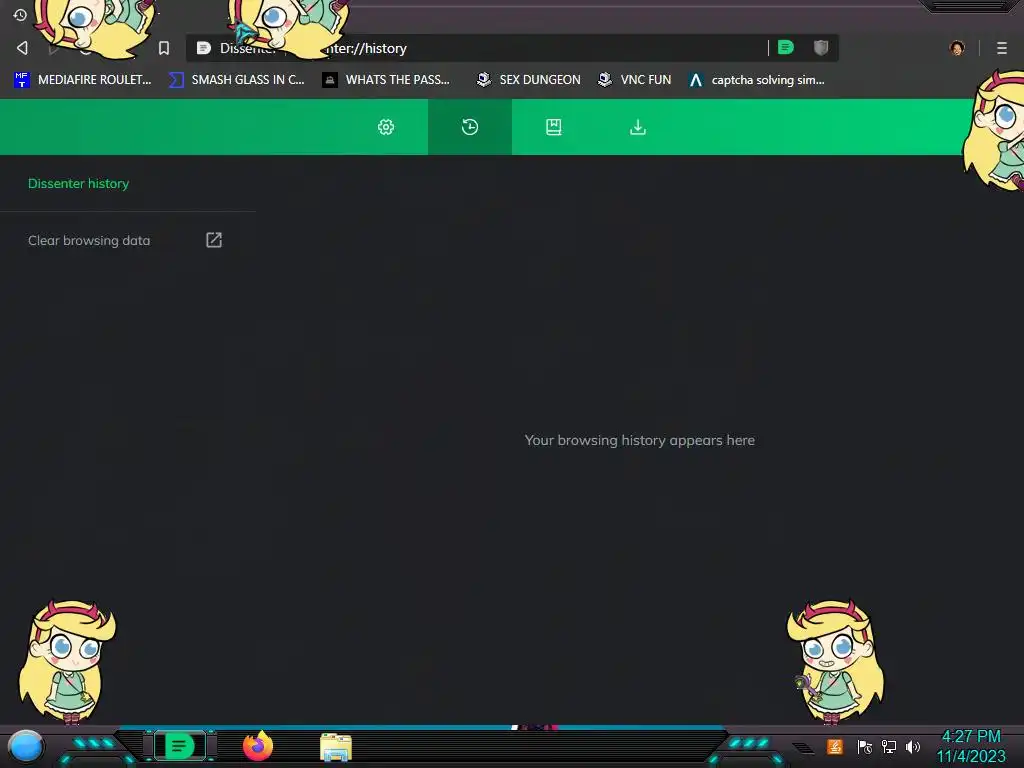Click the Dissenter taskbar button
This screenshot has height=768, width=1024.
click(180, 746)
